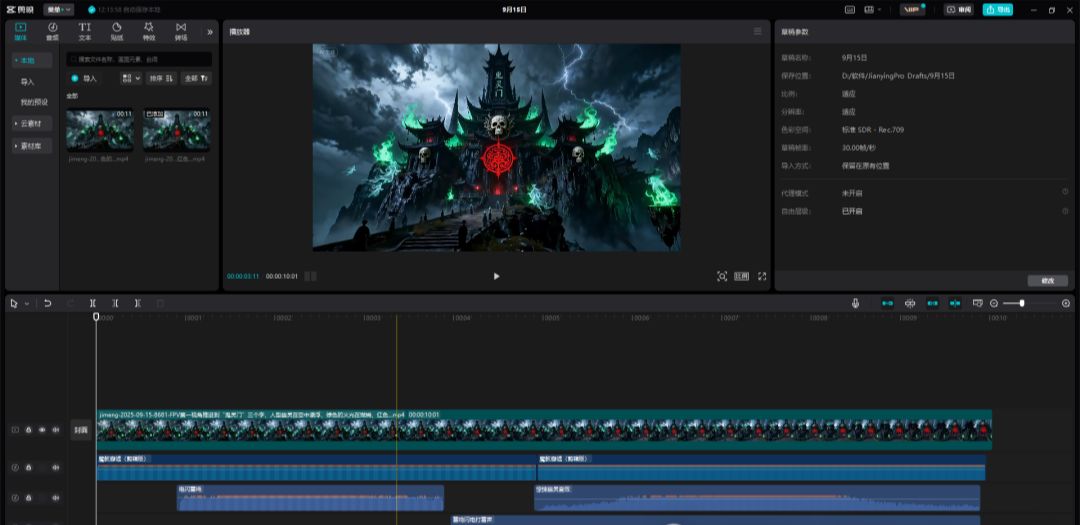Image resolution: width=1080 pixels, height=525 pixels.
Task: Expand the 素材库 section in sidebar
Action: pos(31,146)
